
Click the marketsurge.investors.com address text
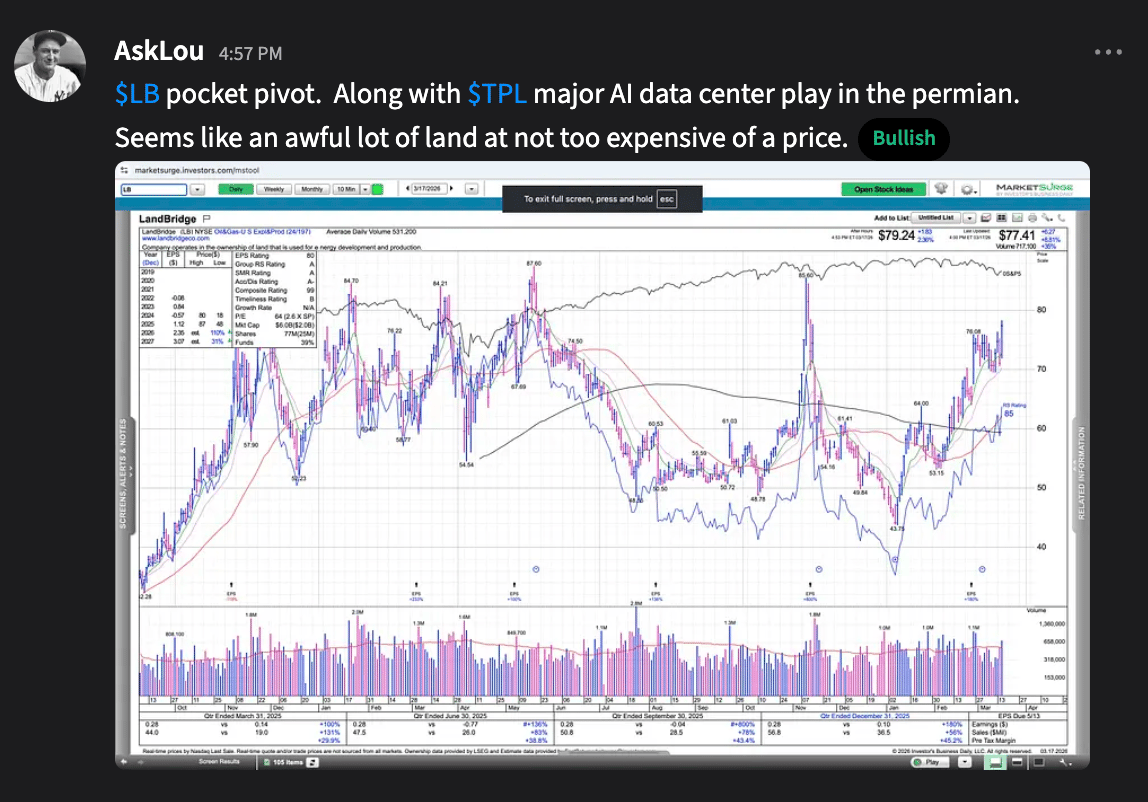click(196, 170)
